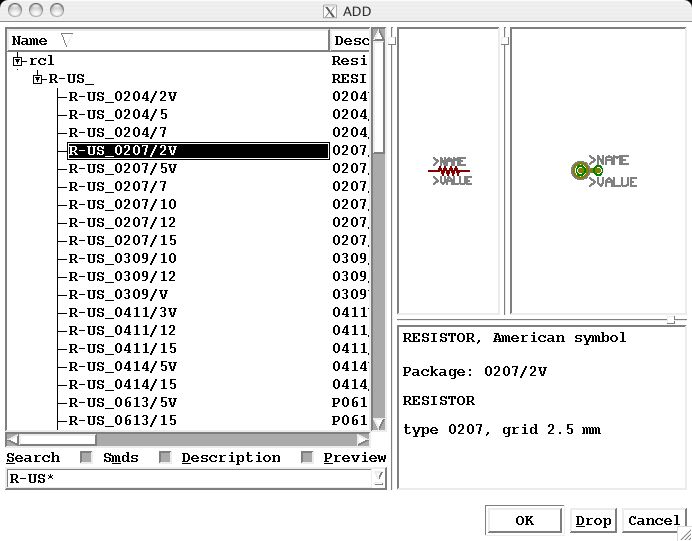The height and width of the screenshot is (541, 692).
Task: Toggle the Preview checkbox
Action: click(307, 458)
